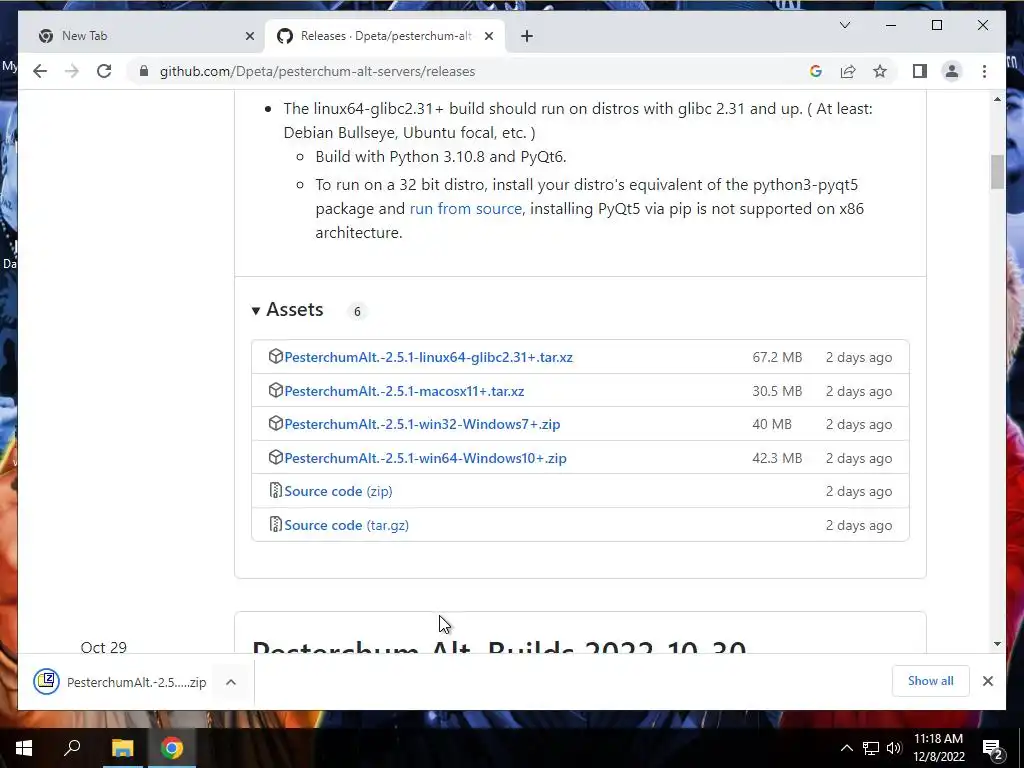The width and height of the screenshot is (1024, 768).
Task: Download Source code (zip)
Action: tap(338, 491)
